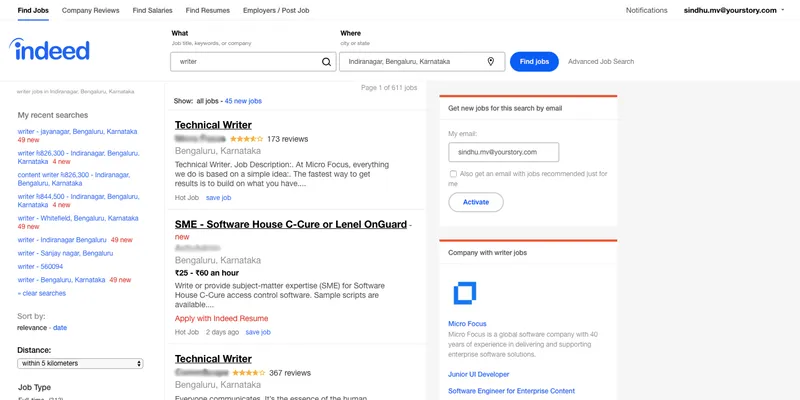Click the search magnifier icon in What field
800x400 pixels.
tap(326, 62)
